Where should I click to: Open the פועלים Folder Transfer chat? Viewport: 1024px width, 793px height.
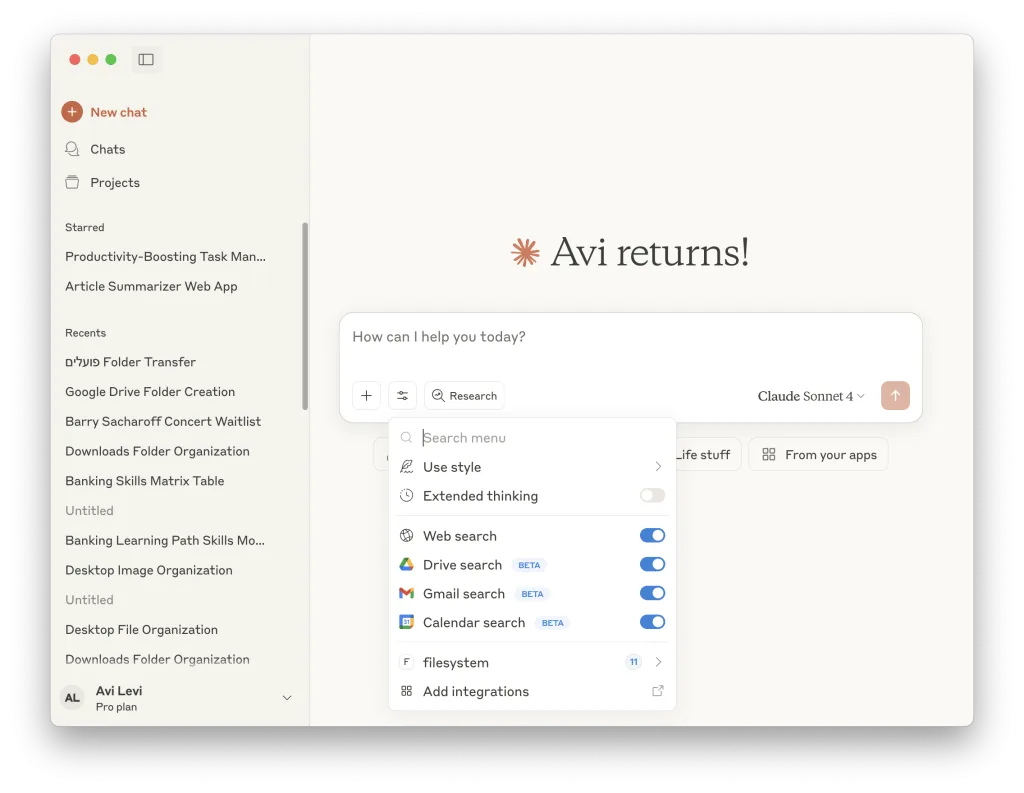[130, 362]
